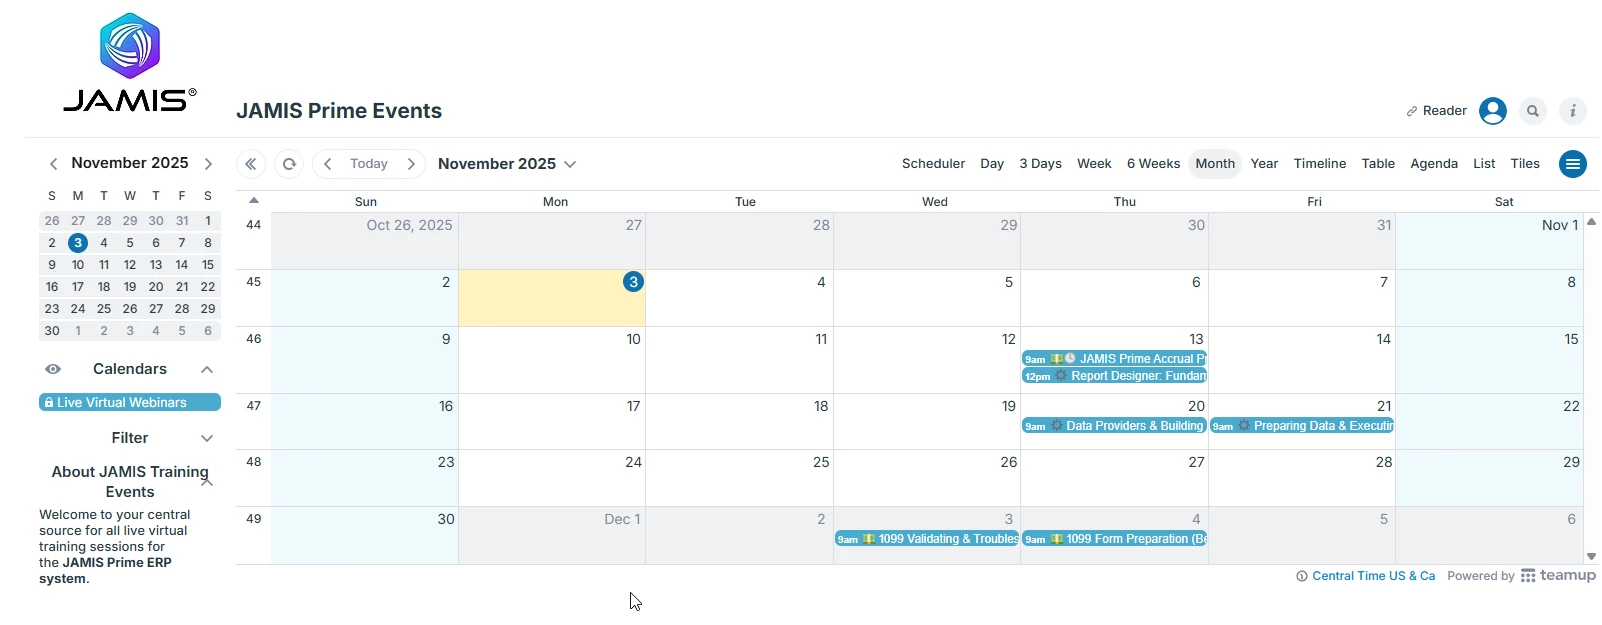
Task: Click date 21 in the month grid
Action: (1384, 406)
